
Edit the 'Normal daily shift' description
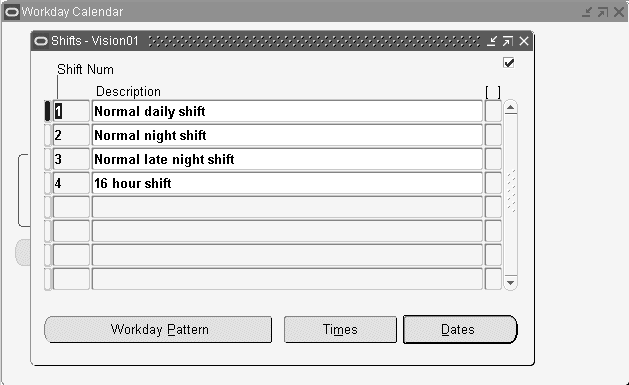(287, 111)
